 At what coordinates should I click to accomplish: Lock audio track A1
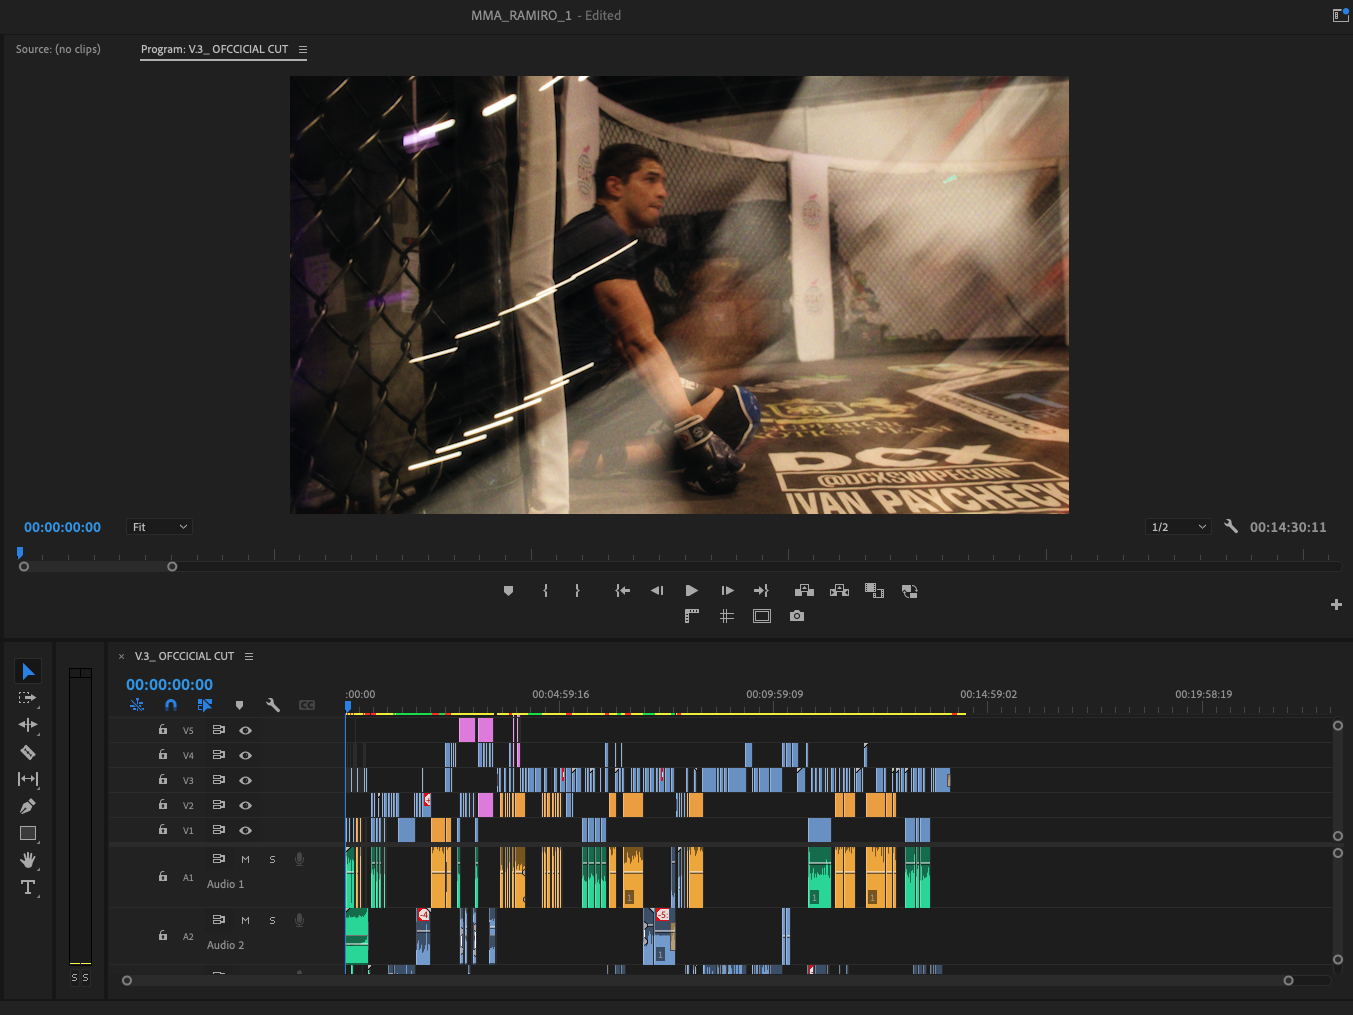click(x=163, y=877)
